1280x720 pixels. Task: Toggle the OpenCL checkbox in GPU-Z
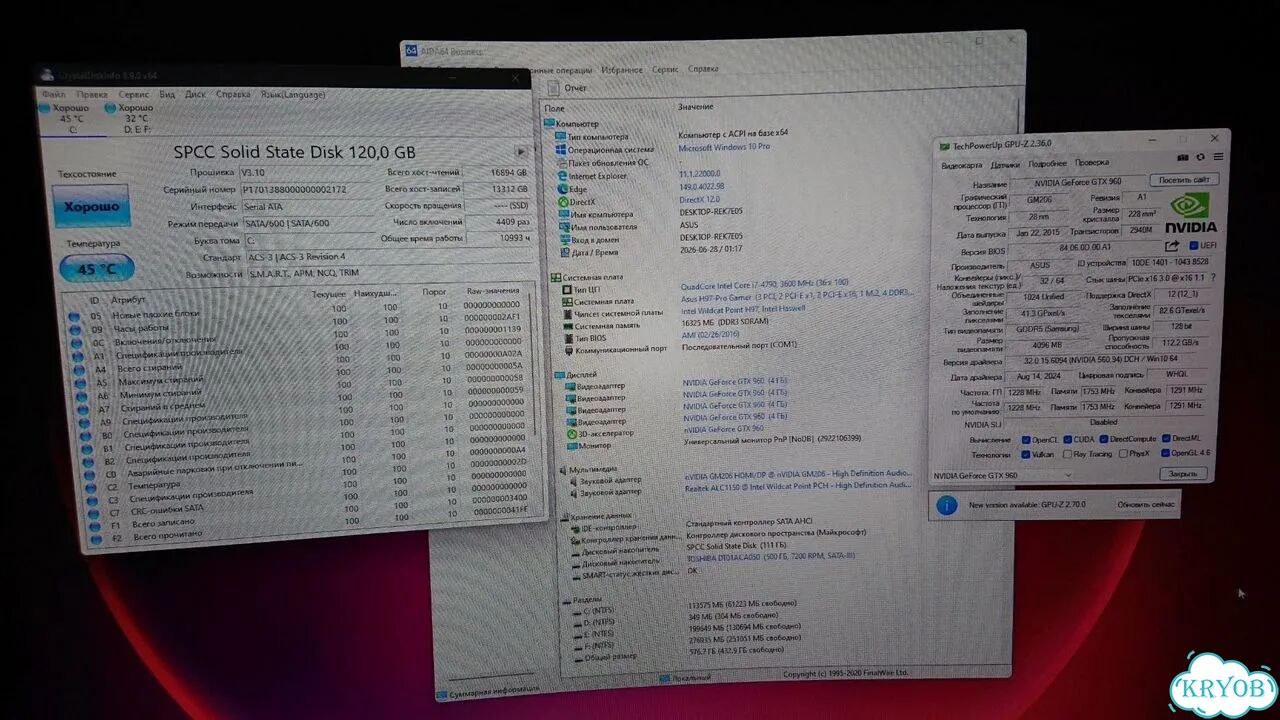1026,440
